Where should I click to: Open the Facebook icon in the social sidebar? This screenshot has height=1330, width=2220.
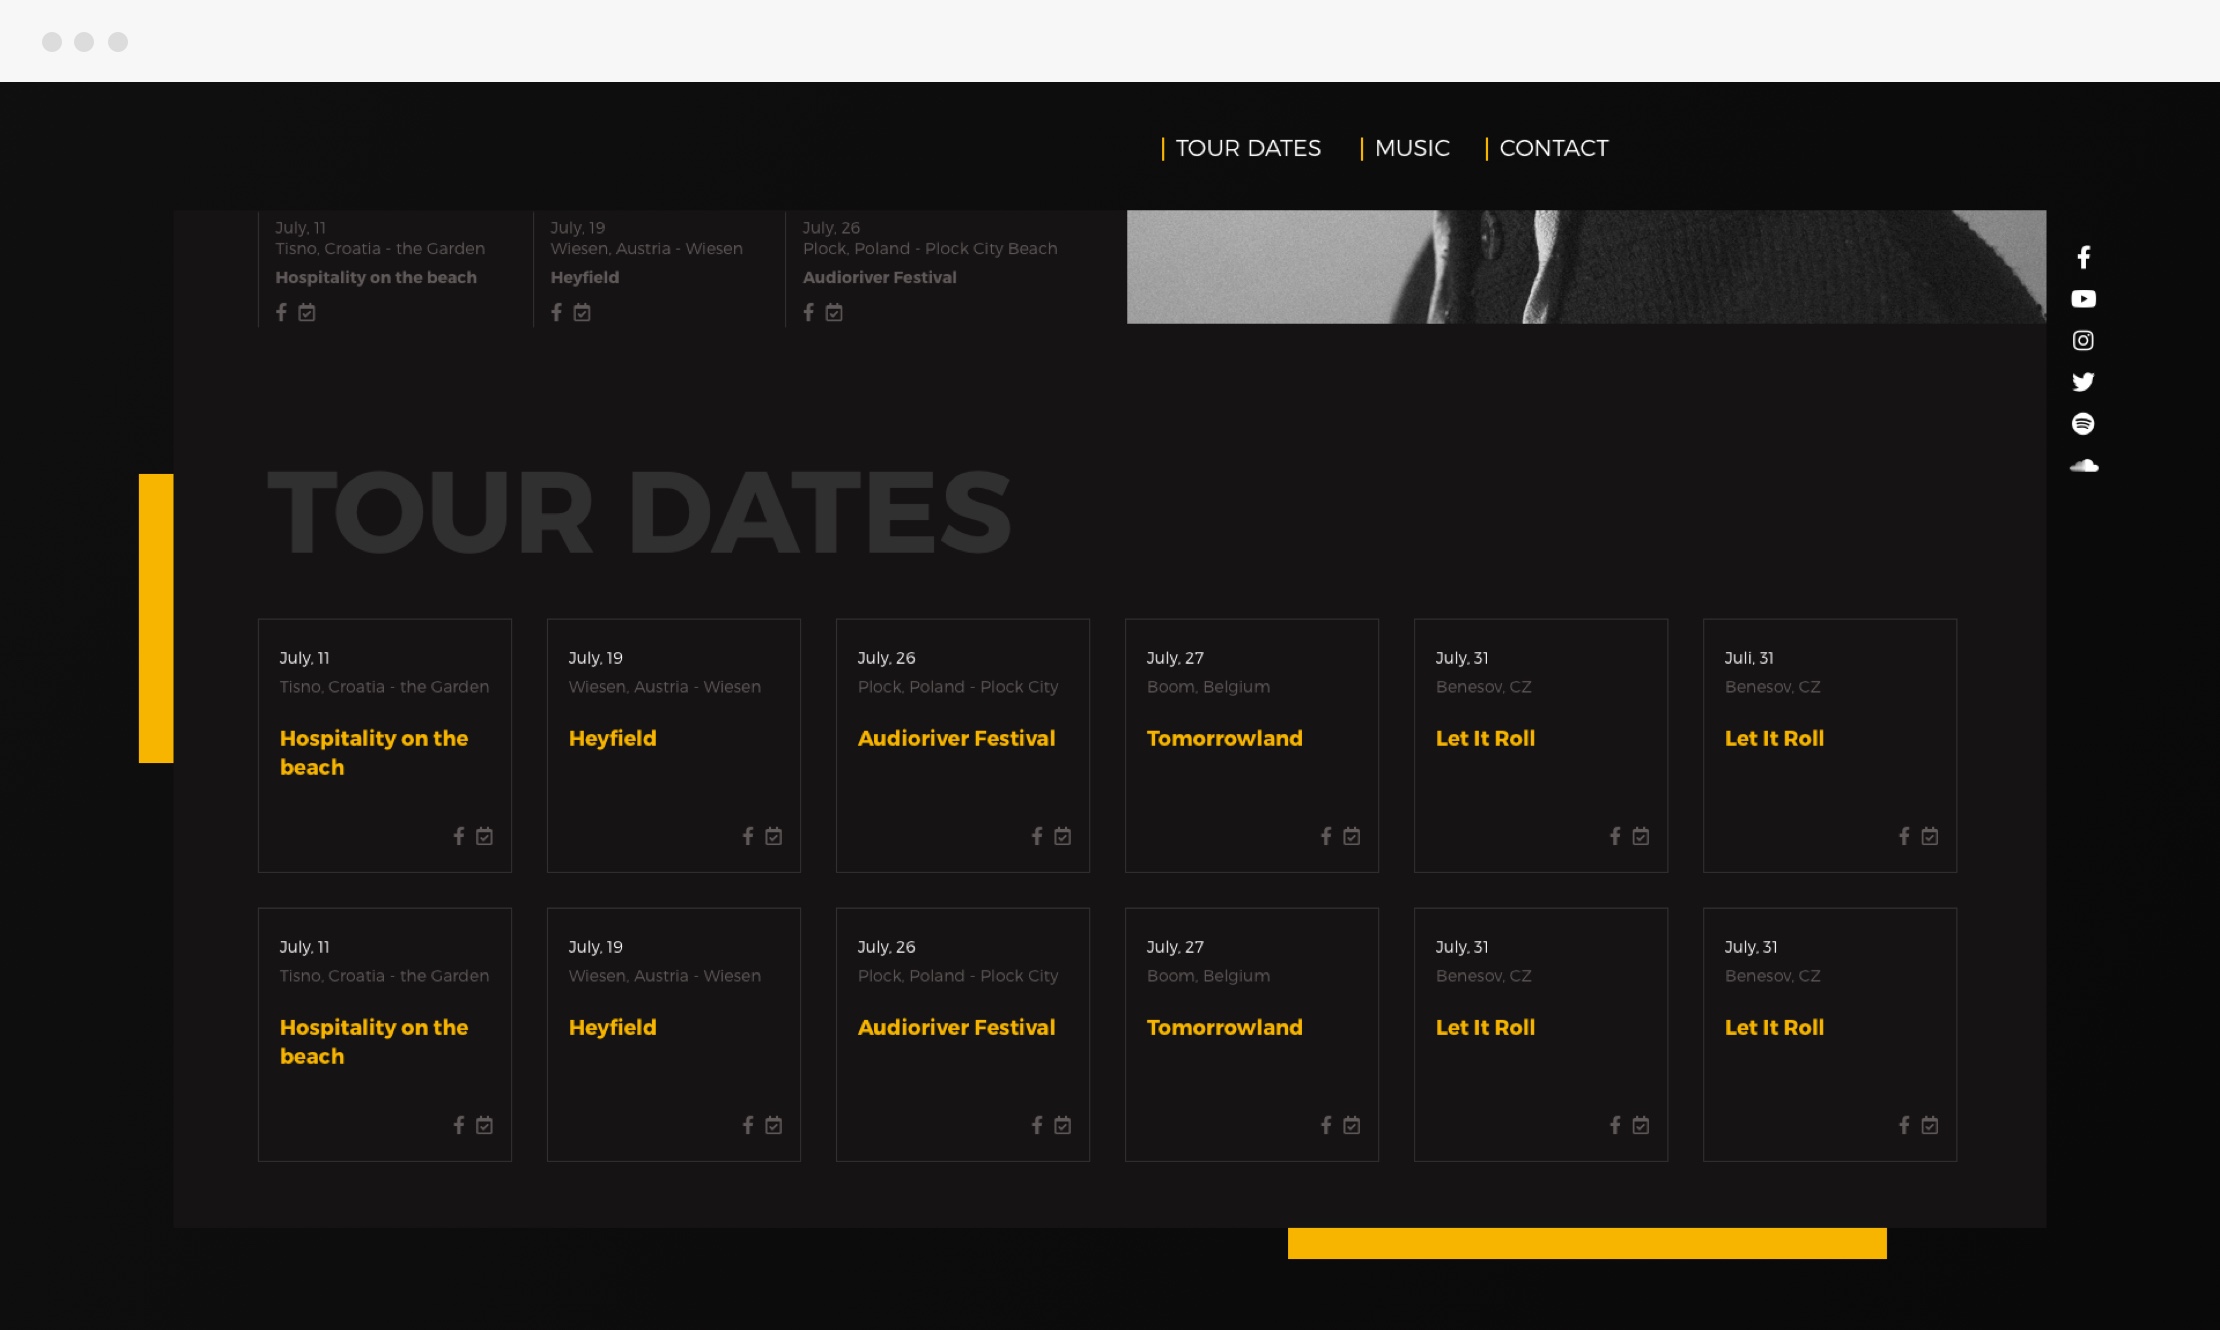point(2083,257)
